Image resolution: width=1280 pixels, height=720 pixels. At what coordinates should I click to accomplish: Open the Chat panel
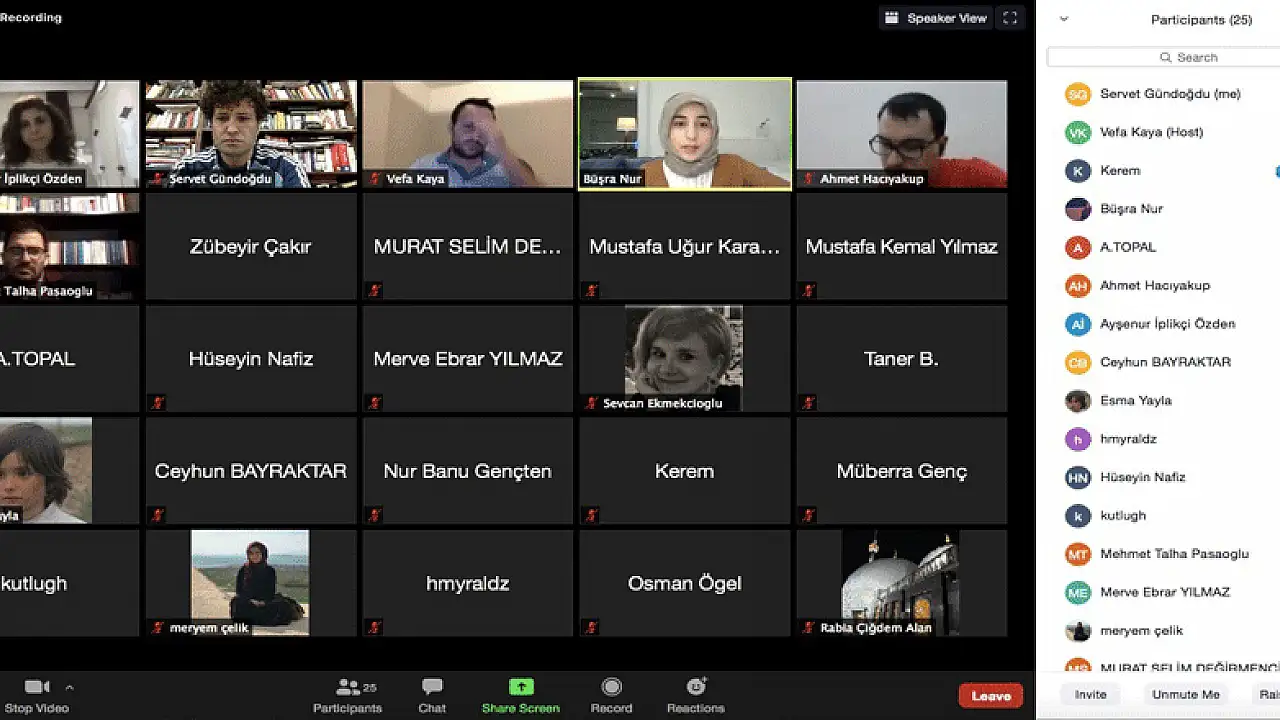click(x=432, y=687)
